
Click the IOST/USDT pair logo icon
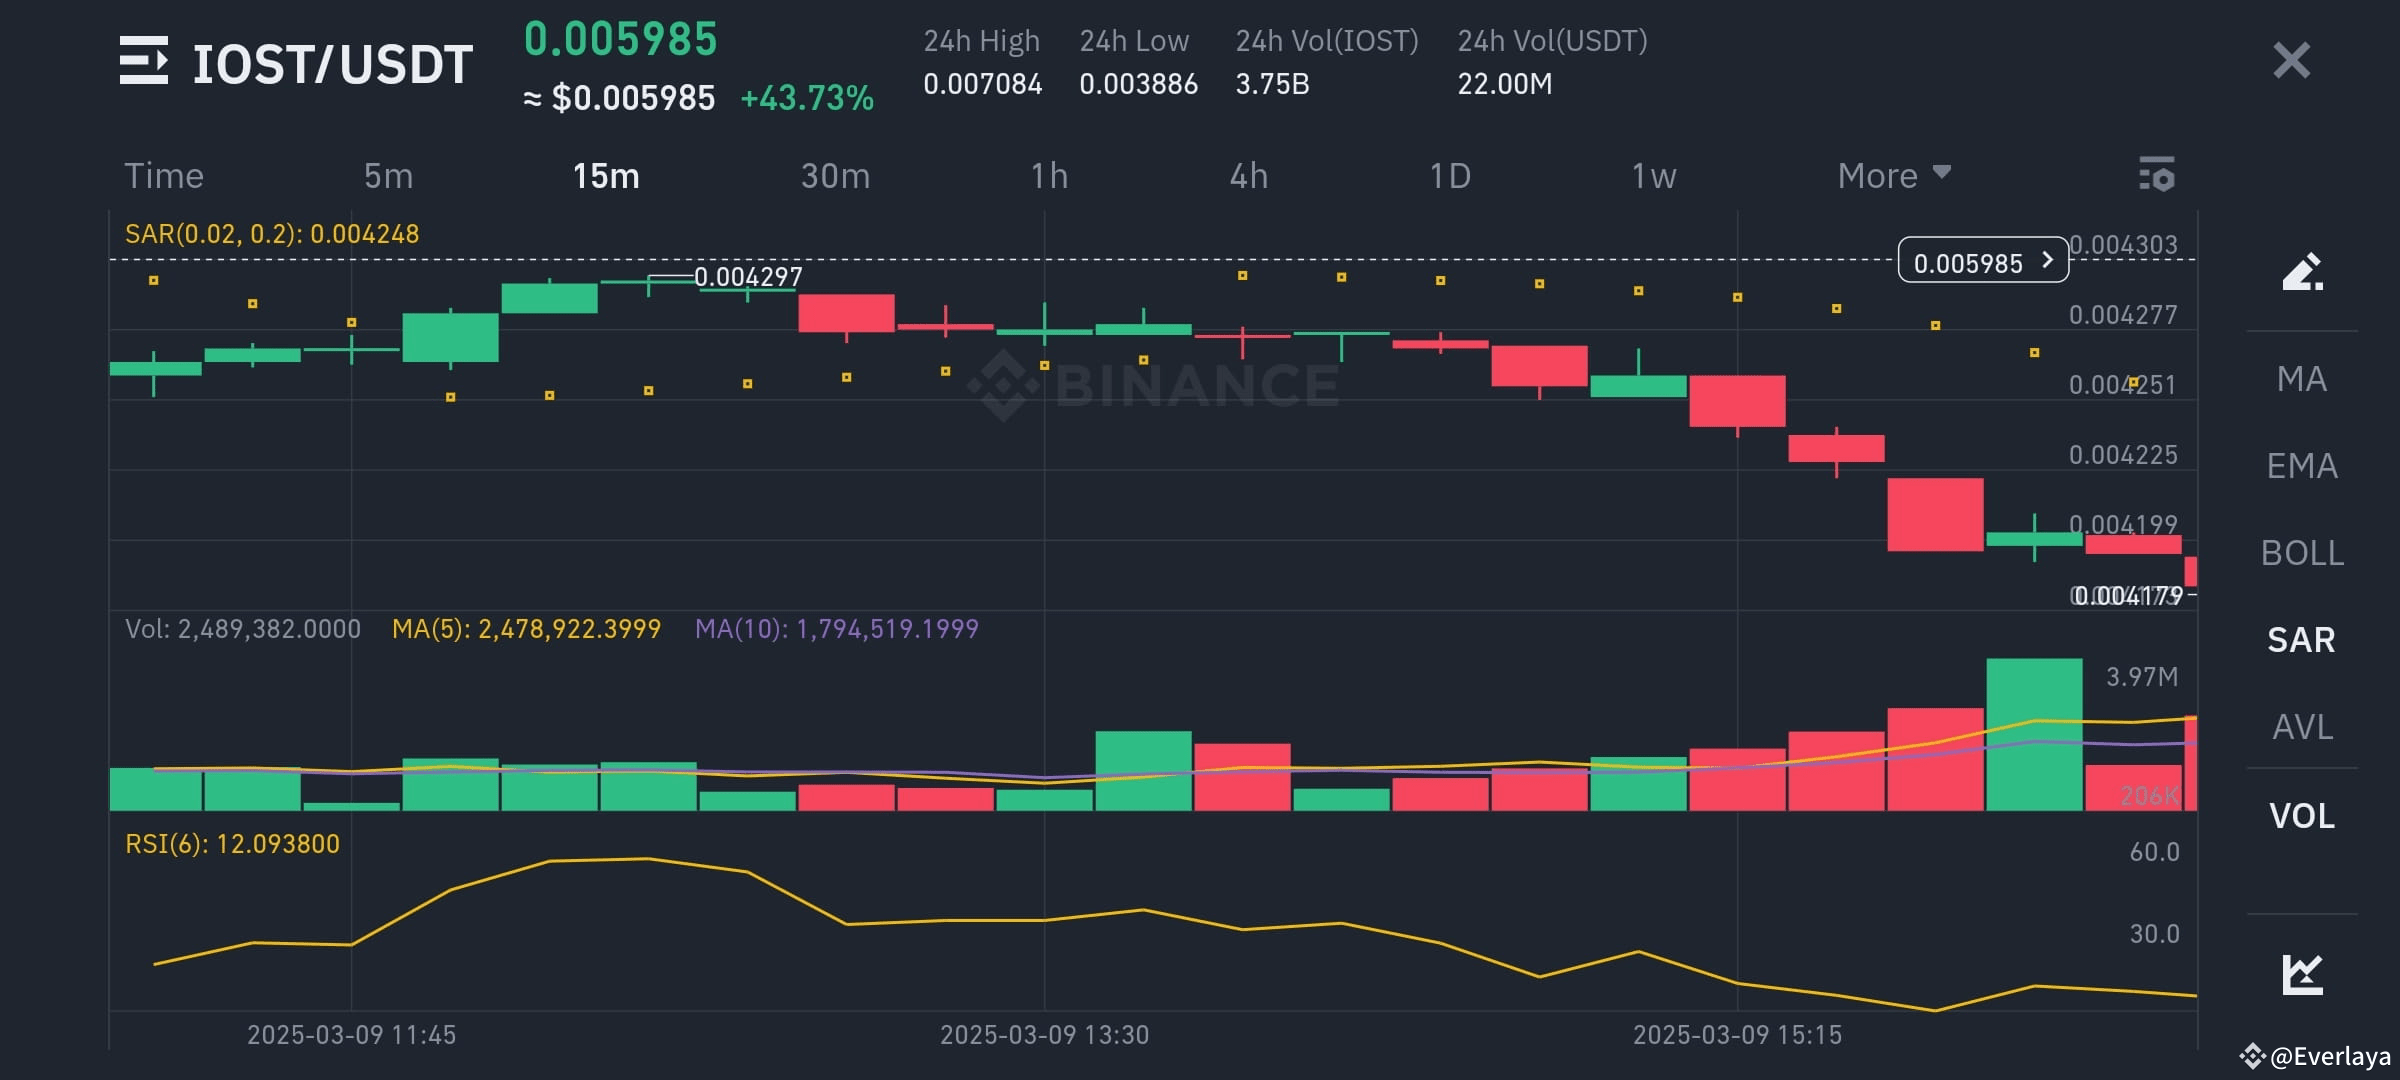tap(146, 62)
